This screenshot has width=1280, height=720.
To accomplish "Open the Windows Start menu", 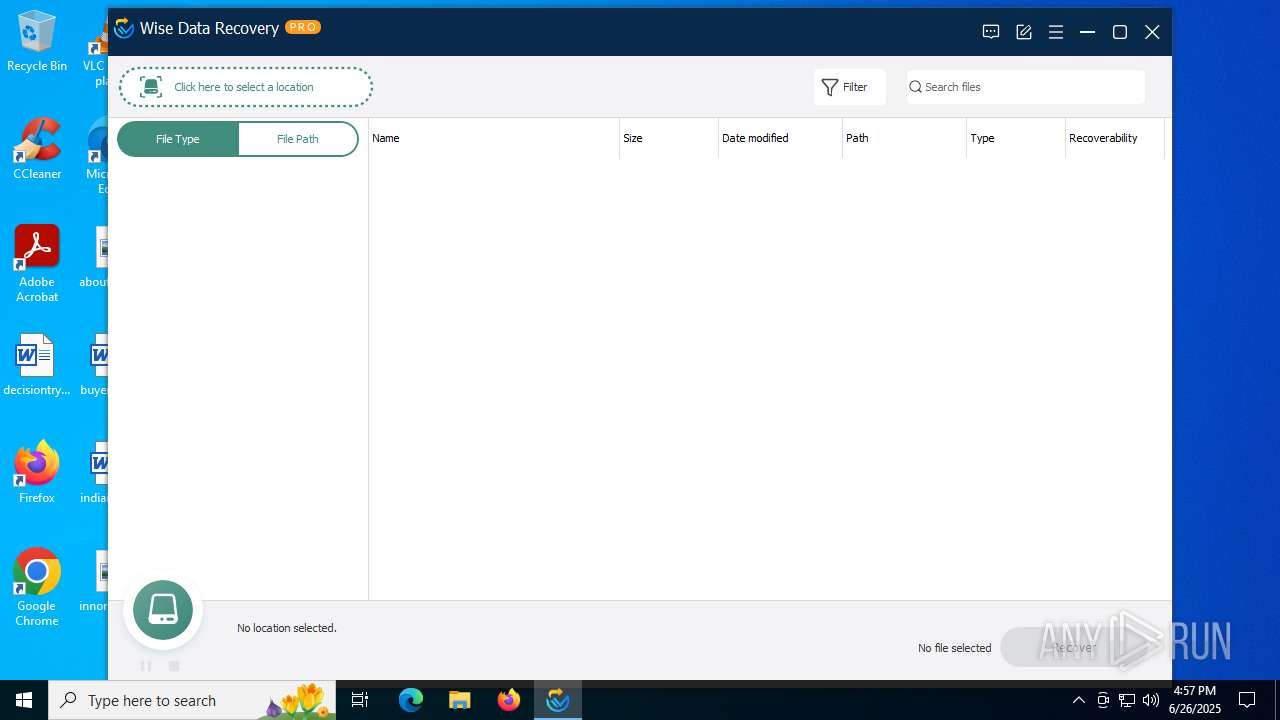I will pos(24,700).
